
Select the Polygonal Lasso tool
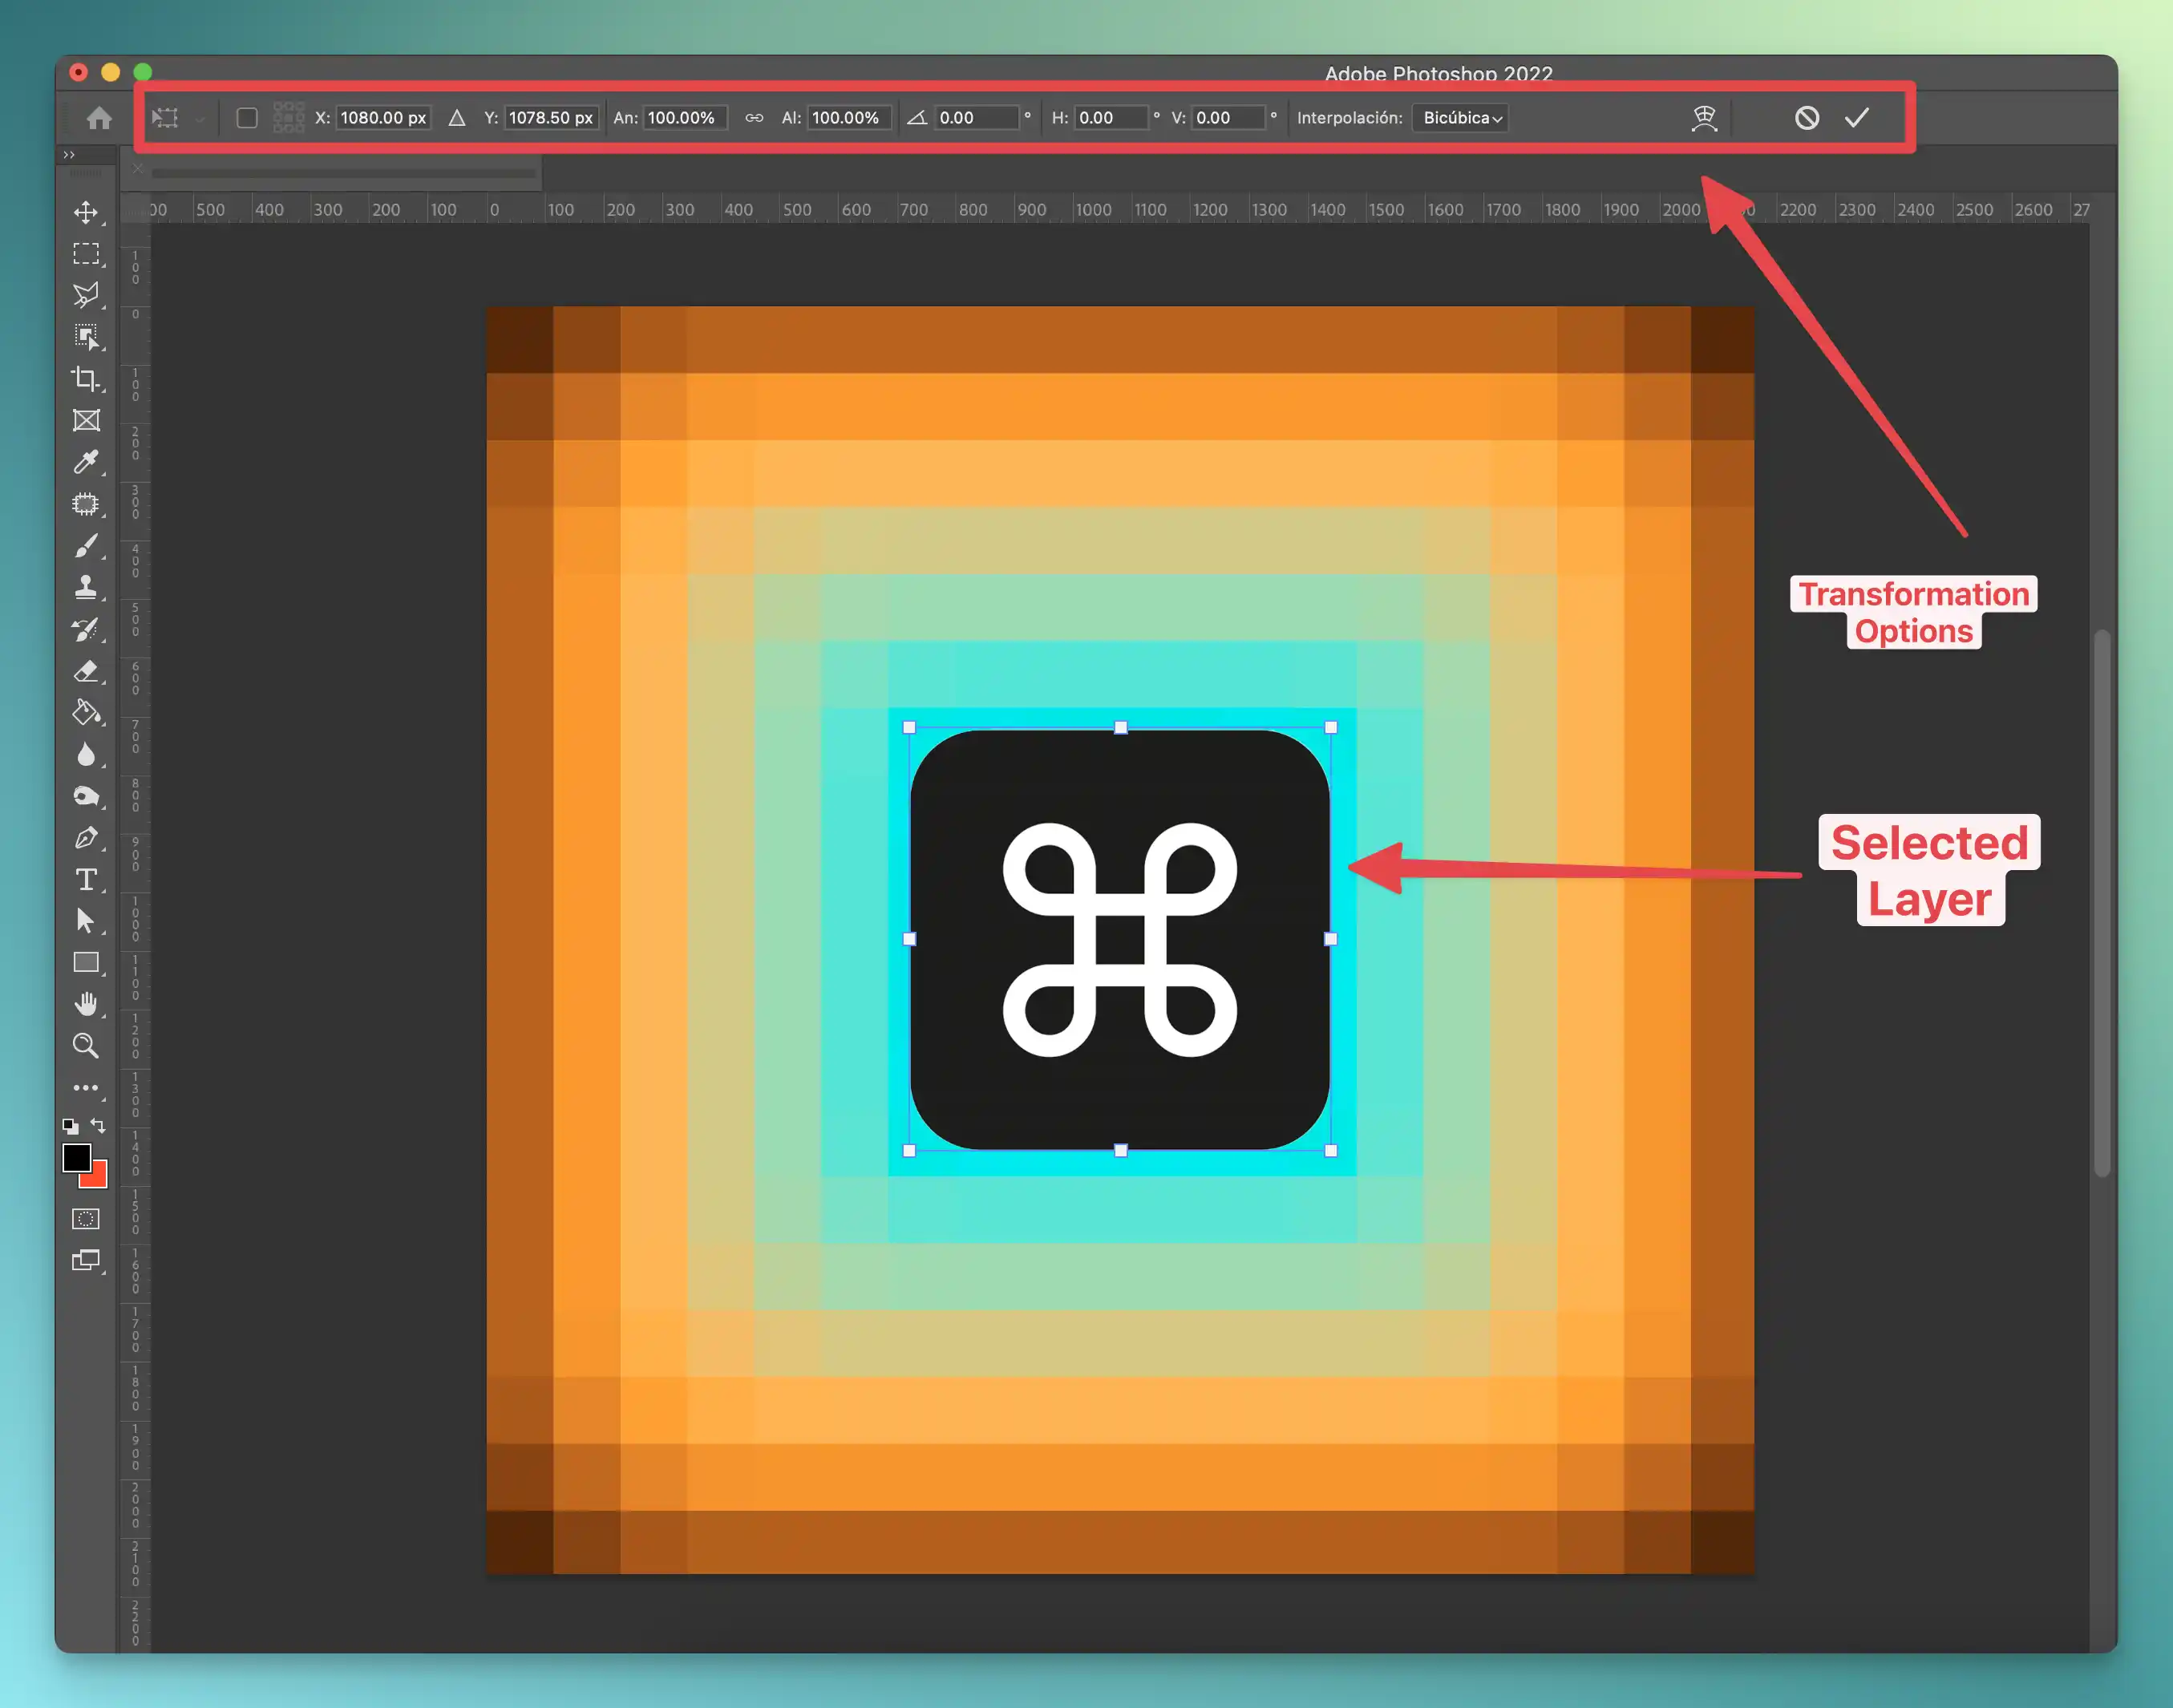(x=86, y=296)
